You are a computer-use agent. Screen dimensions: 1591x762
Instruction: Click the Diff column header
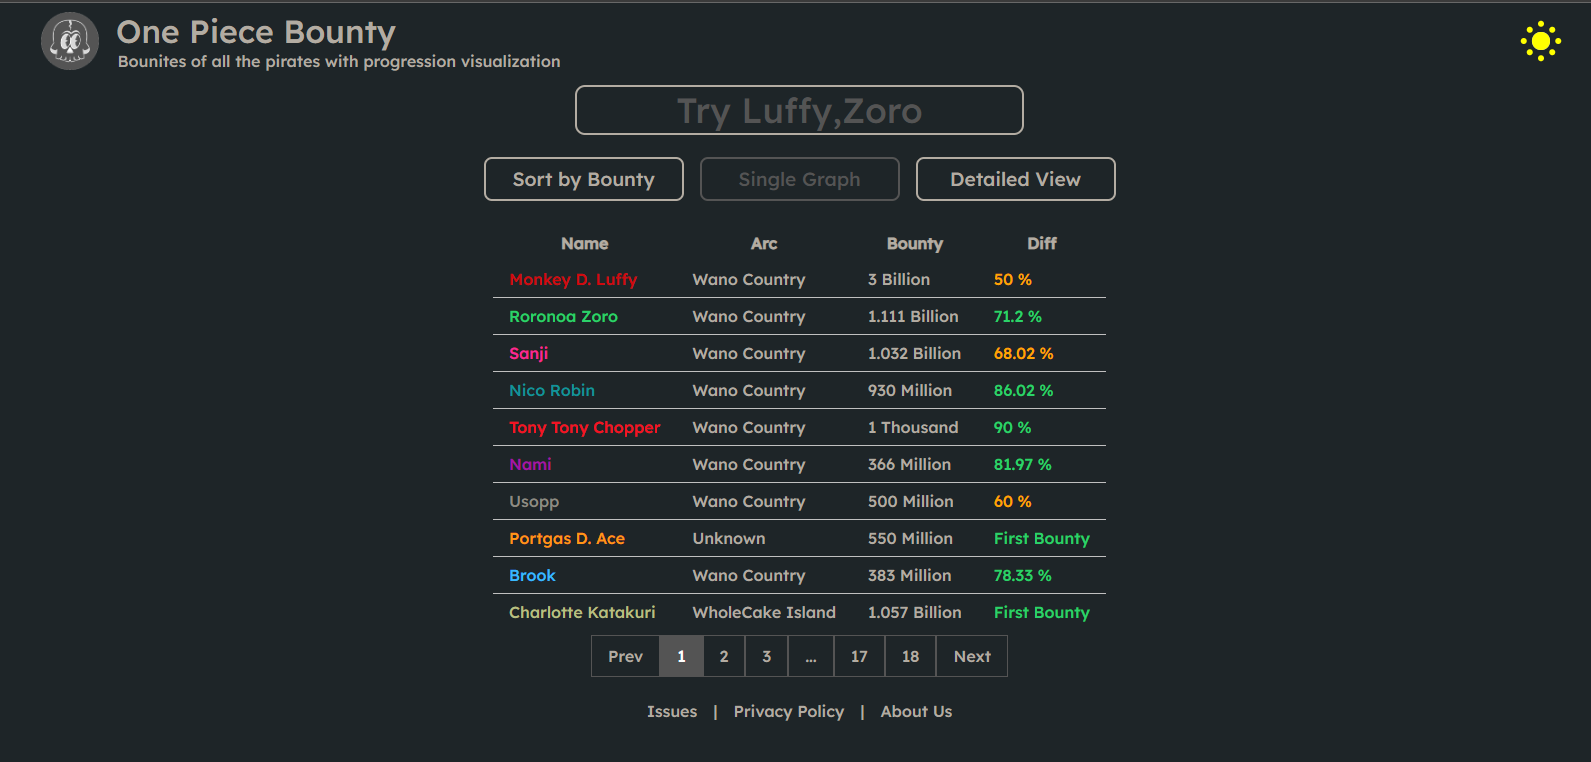coord(1042,244)
